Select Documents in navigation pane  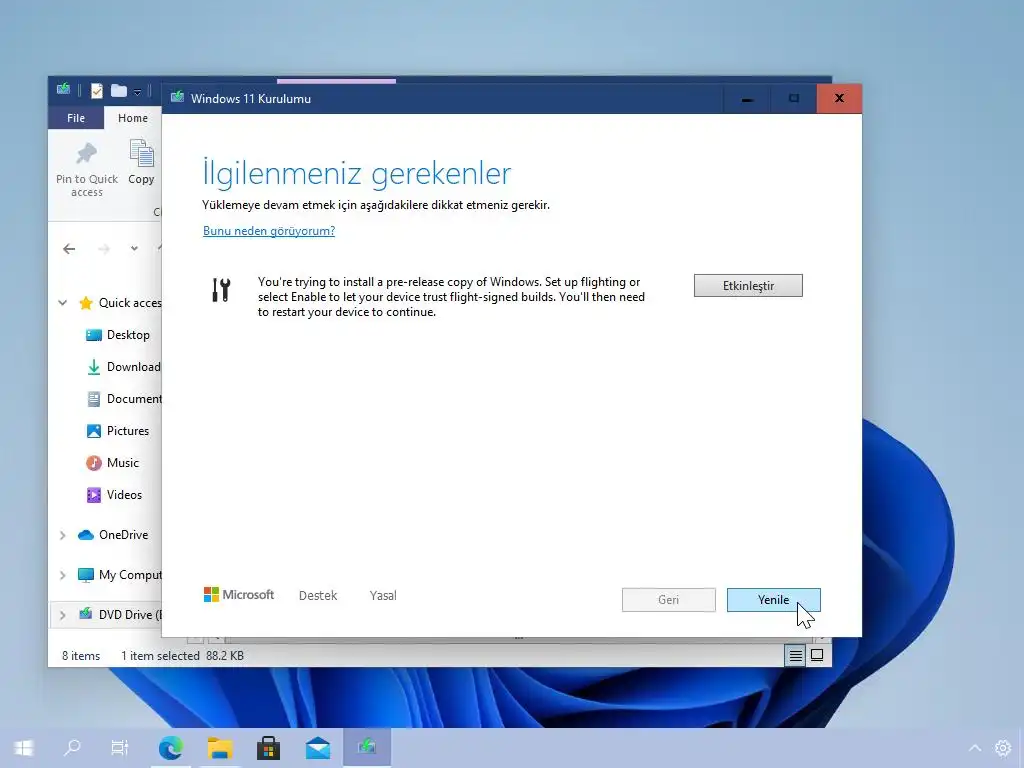coord(124,399)
